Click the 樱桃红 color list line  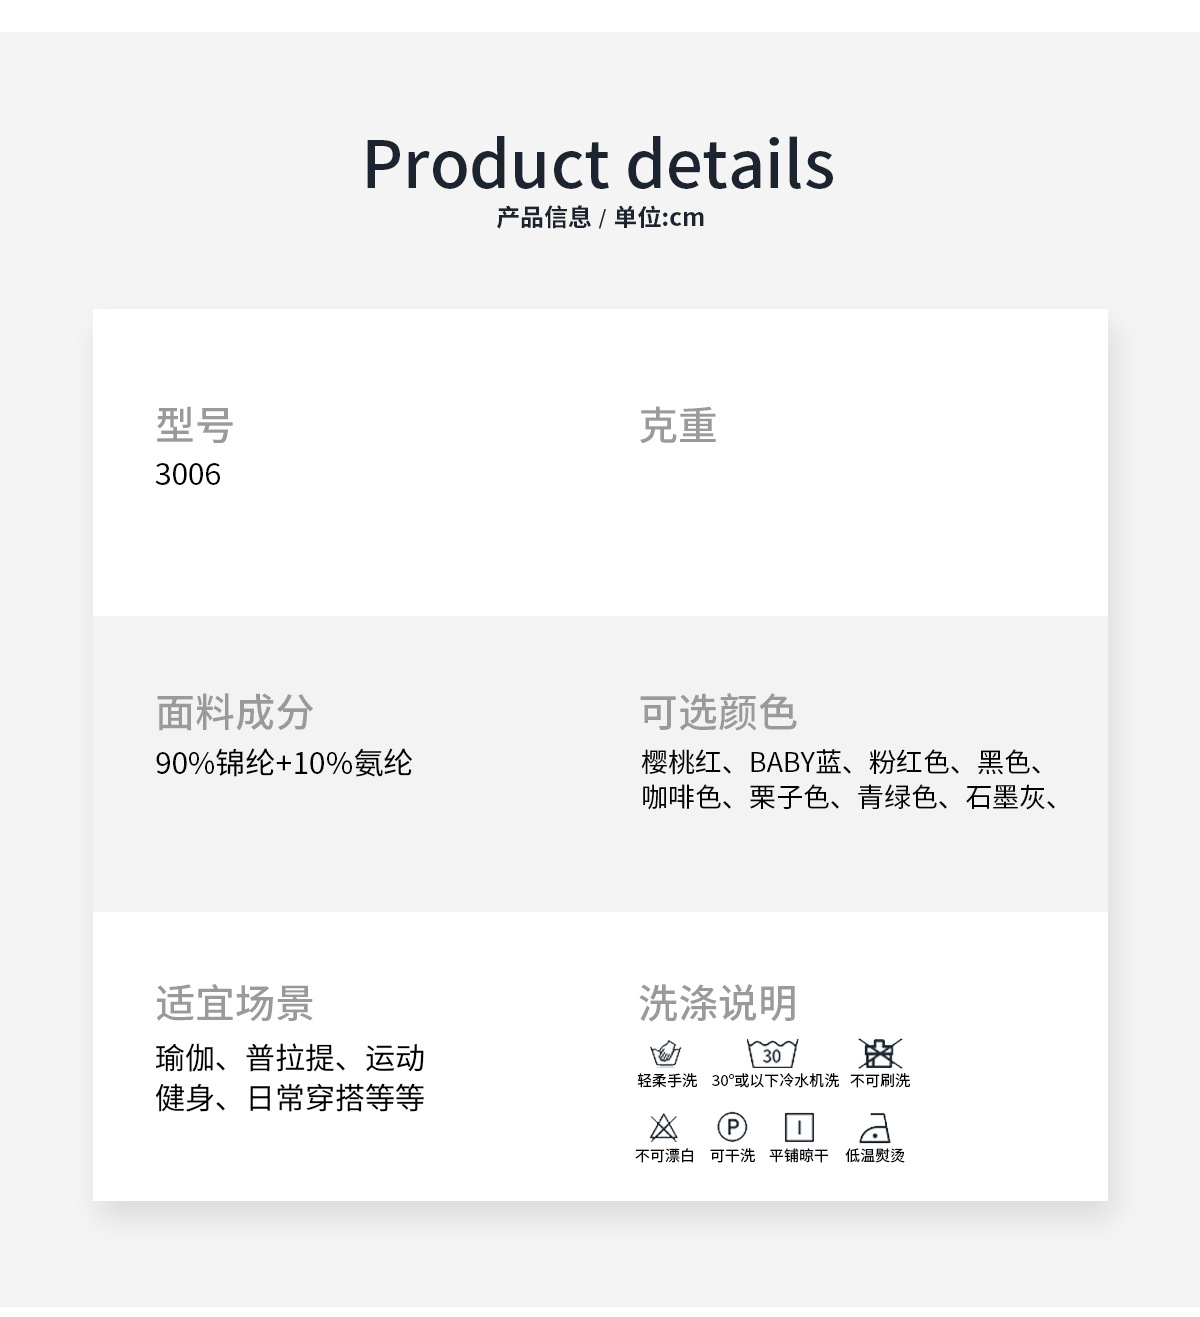[x=845, y=762]
